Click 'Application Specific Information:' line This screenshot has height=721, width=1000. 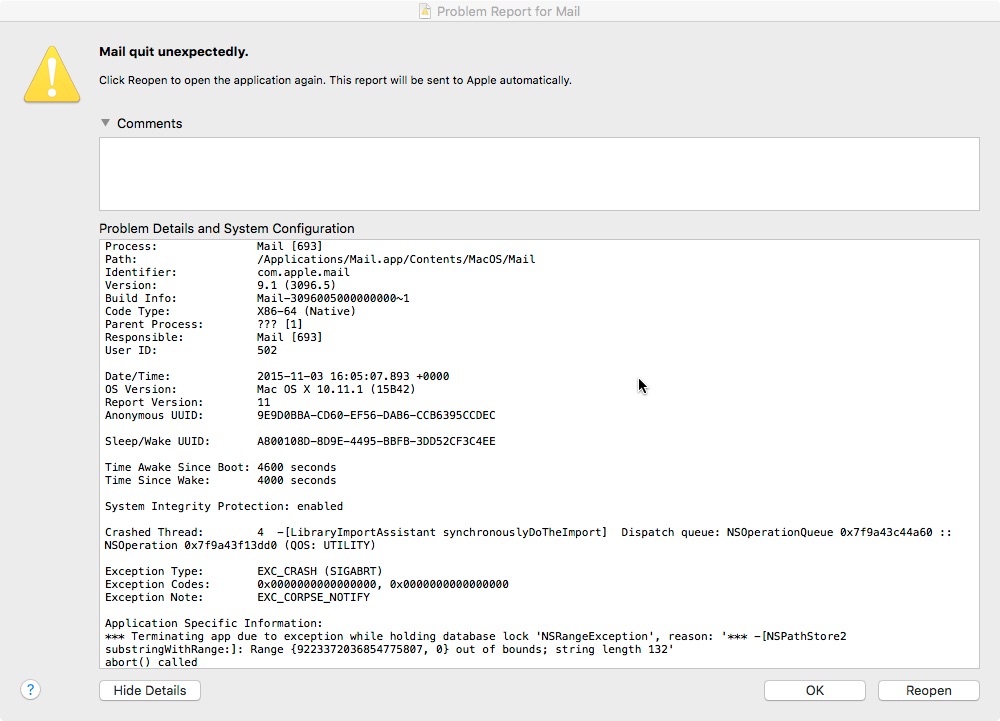point(214,623)
